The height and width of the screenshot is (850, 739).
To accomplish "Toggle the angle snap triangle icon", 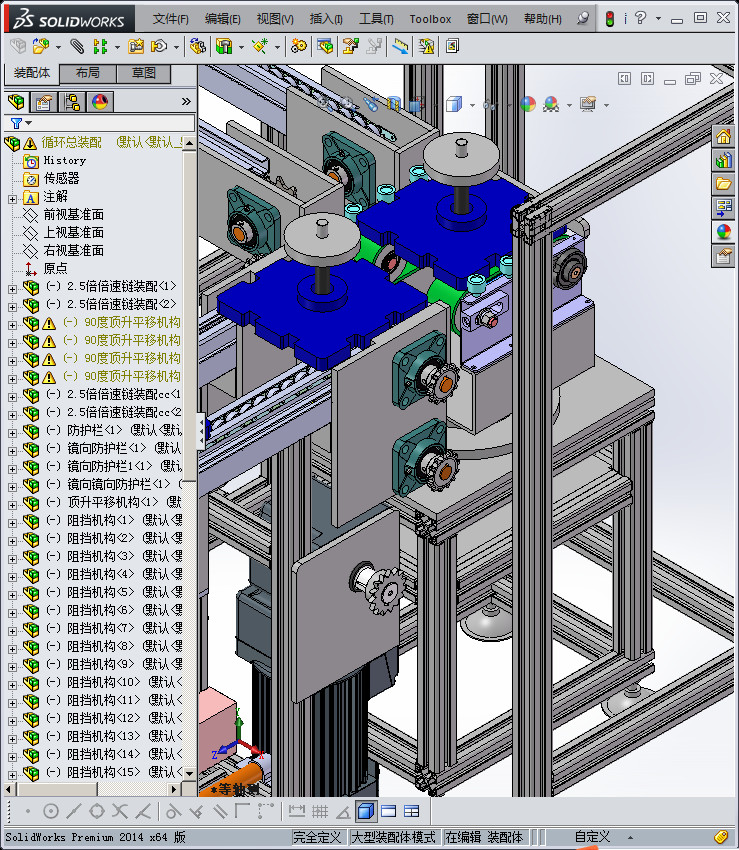I will [x=343, y=812].
